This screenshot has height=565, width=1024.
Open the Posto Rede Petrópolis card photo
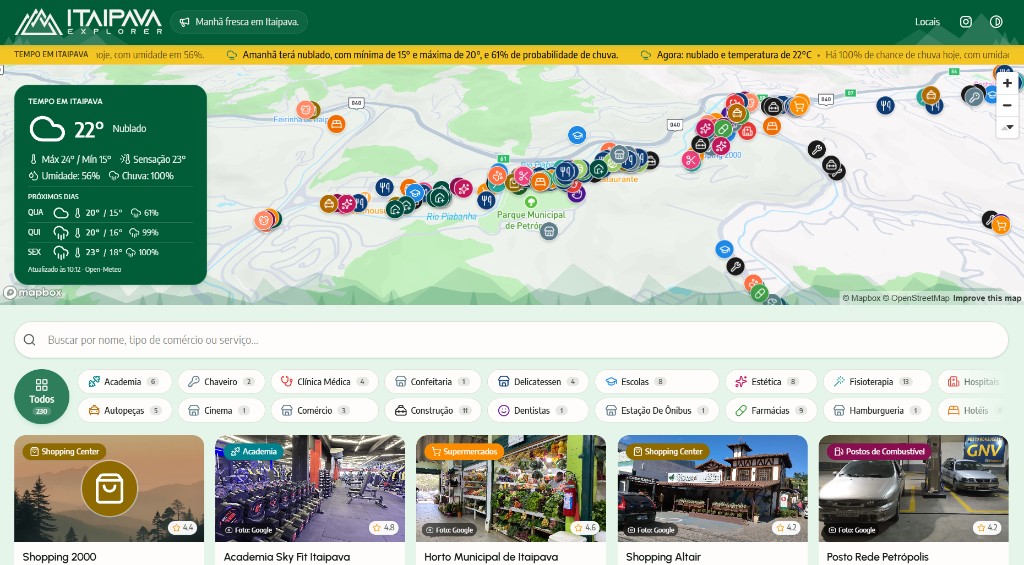[914, 489]
